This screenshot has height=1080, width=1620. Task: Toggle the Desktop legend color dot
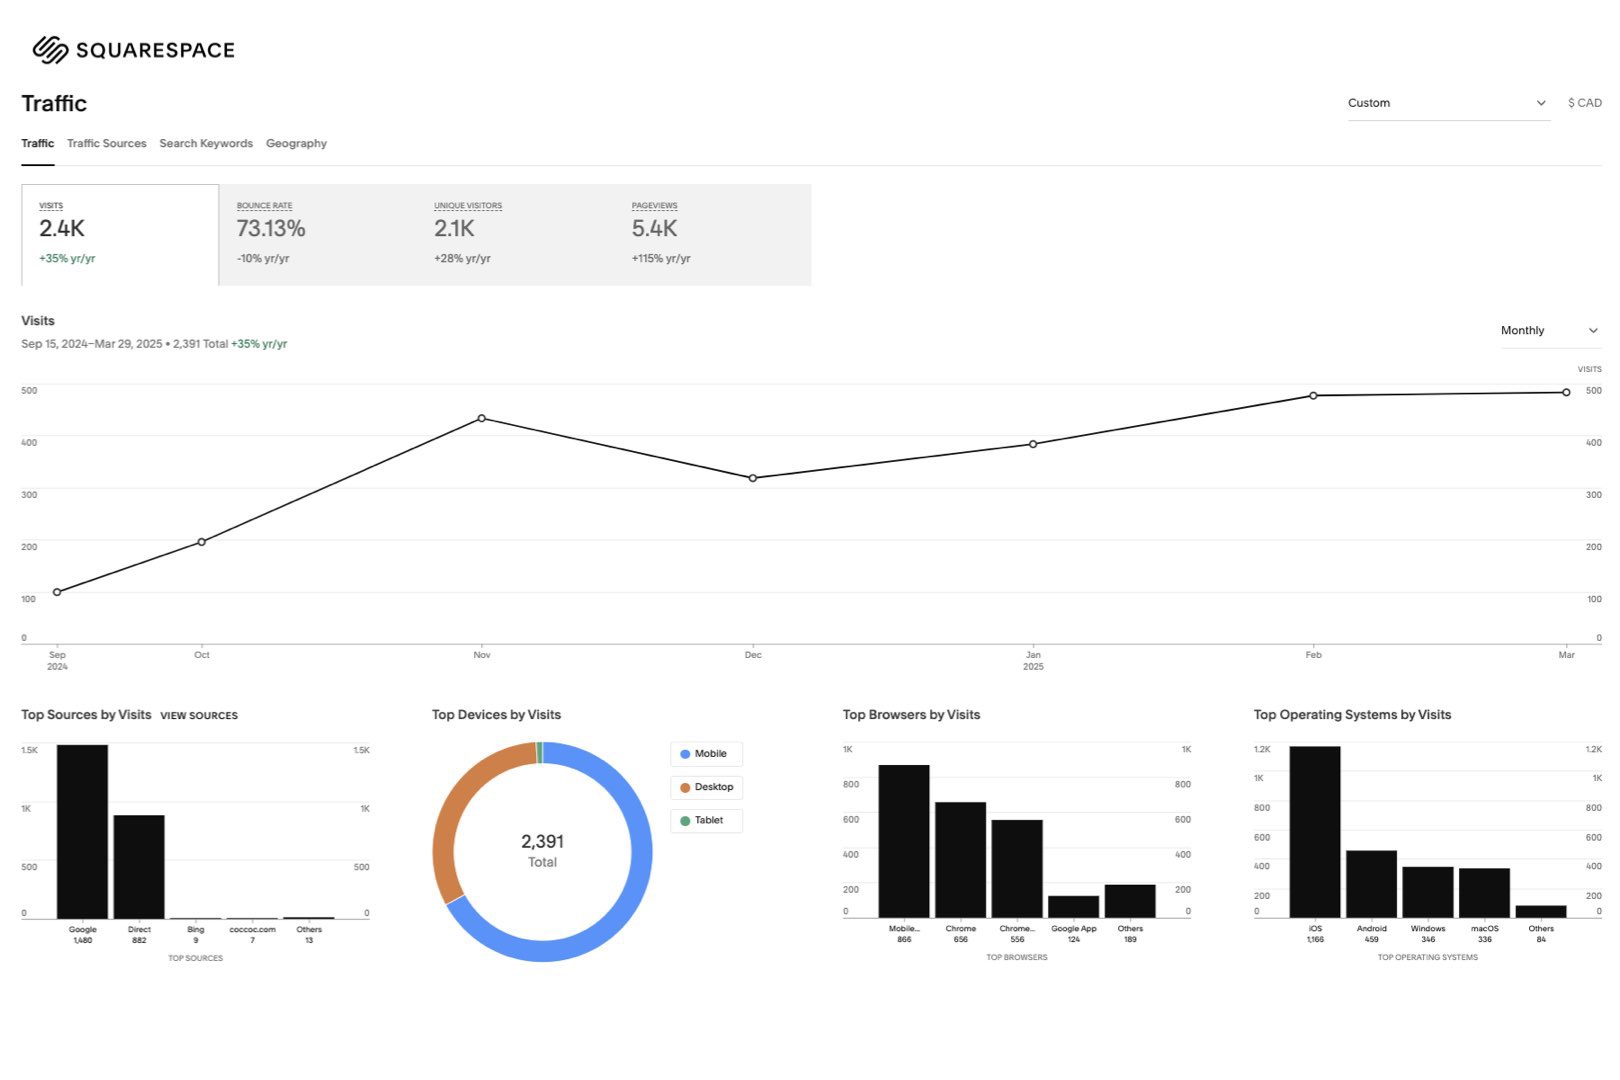[x=685, y=788]
